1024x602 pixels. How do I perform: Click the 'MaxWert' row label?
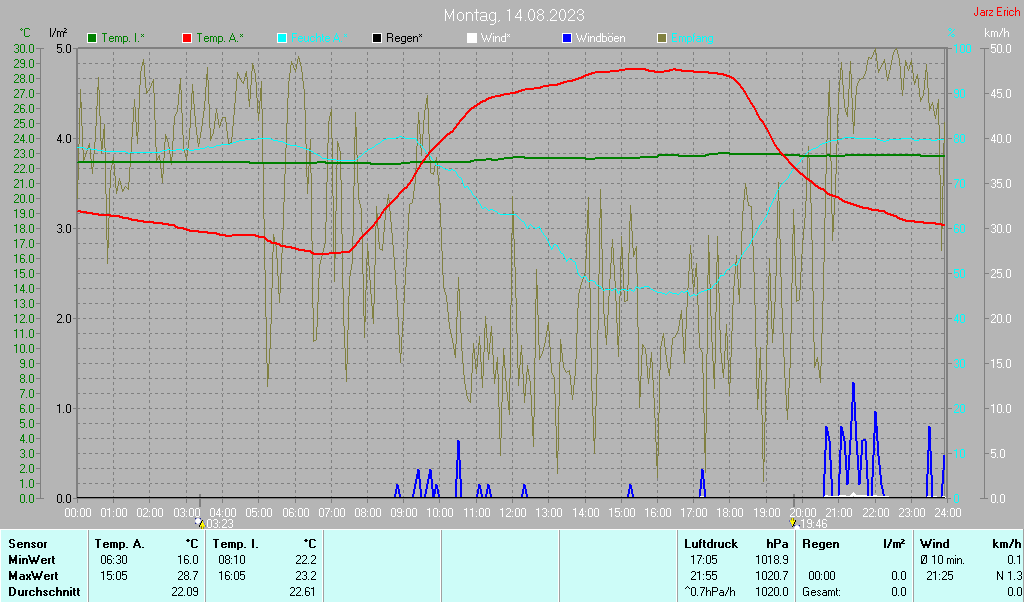(x=33, y=577)
